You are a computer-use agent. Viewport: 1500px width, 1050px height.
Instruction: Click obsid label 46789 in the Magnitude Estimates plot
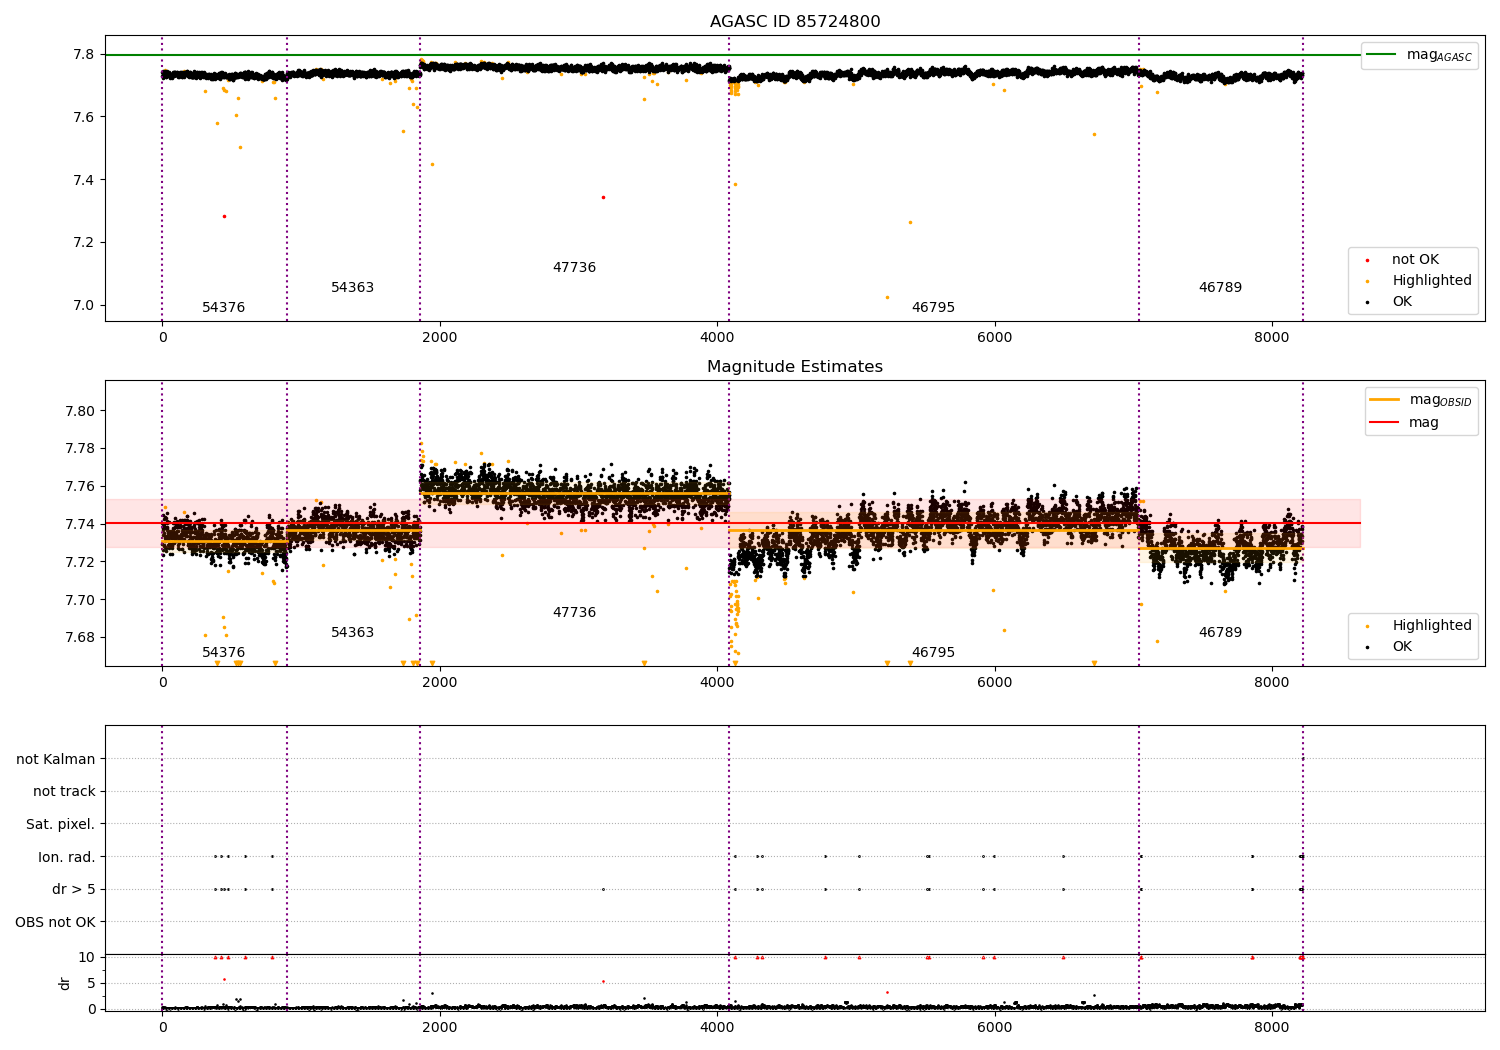(x=1220, y=633)
